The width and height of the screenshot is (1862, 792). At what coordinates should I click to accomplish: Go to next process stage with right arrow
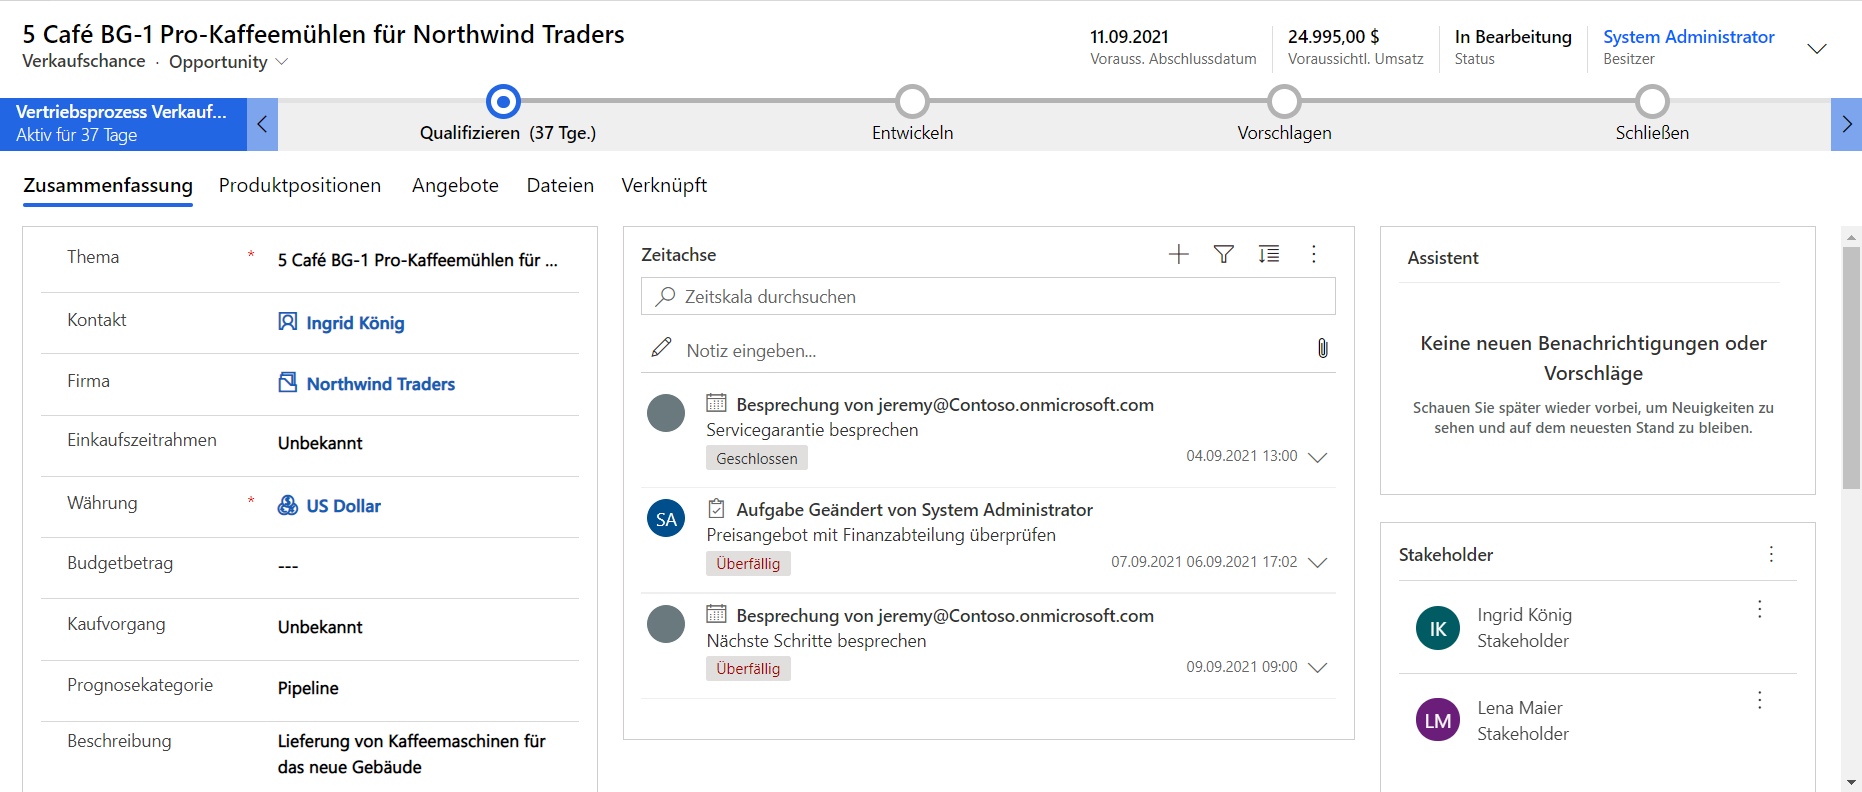click(1846, 124)
